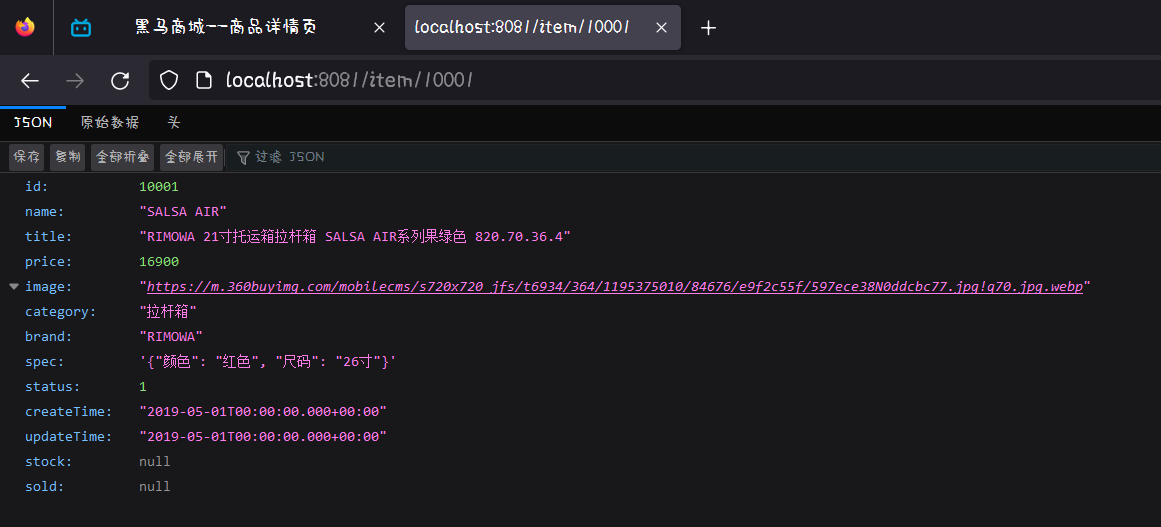Screen dimensions: 1161x527
Task: Select the "RIMOWA" brand value
Action: [171, 337]
